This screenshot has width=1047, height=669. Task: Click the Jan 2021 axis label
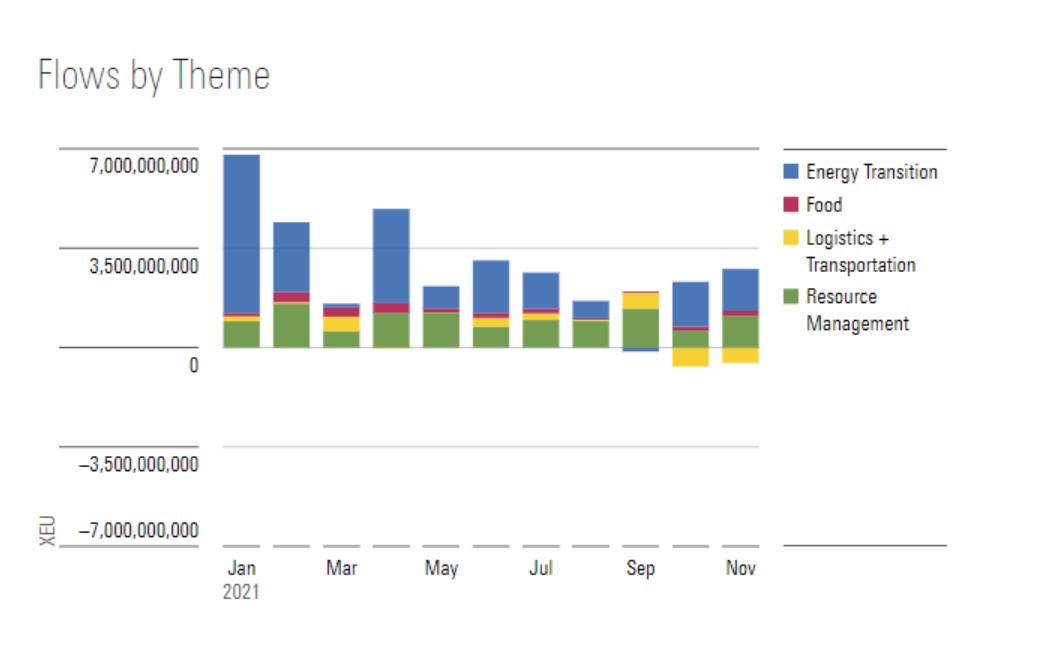(241, 579)
